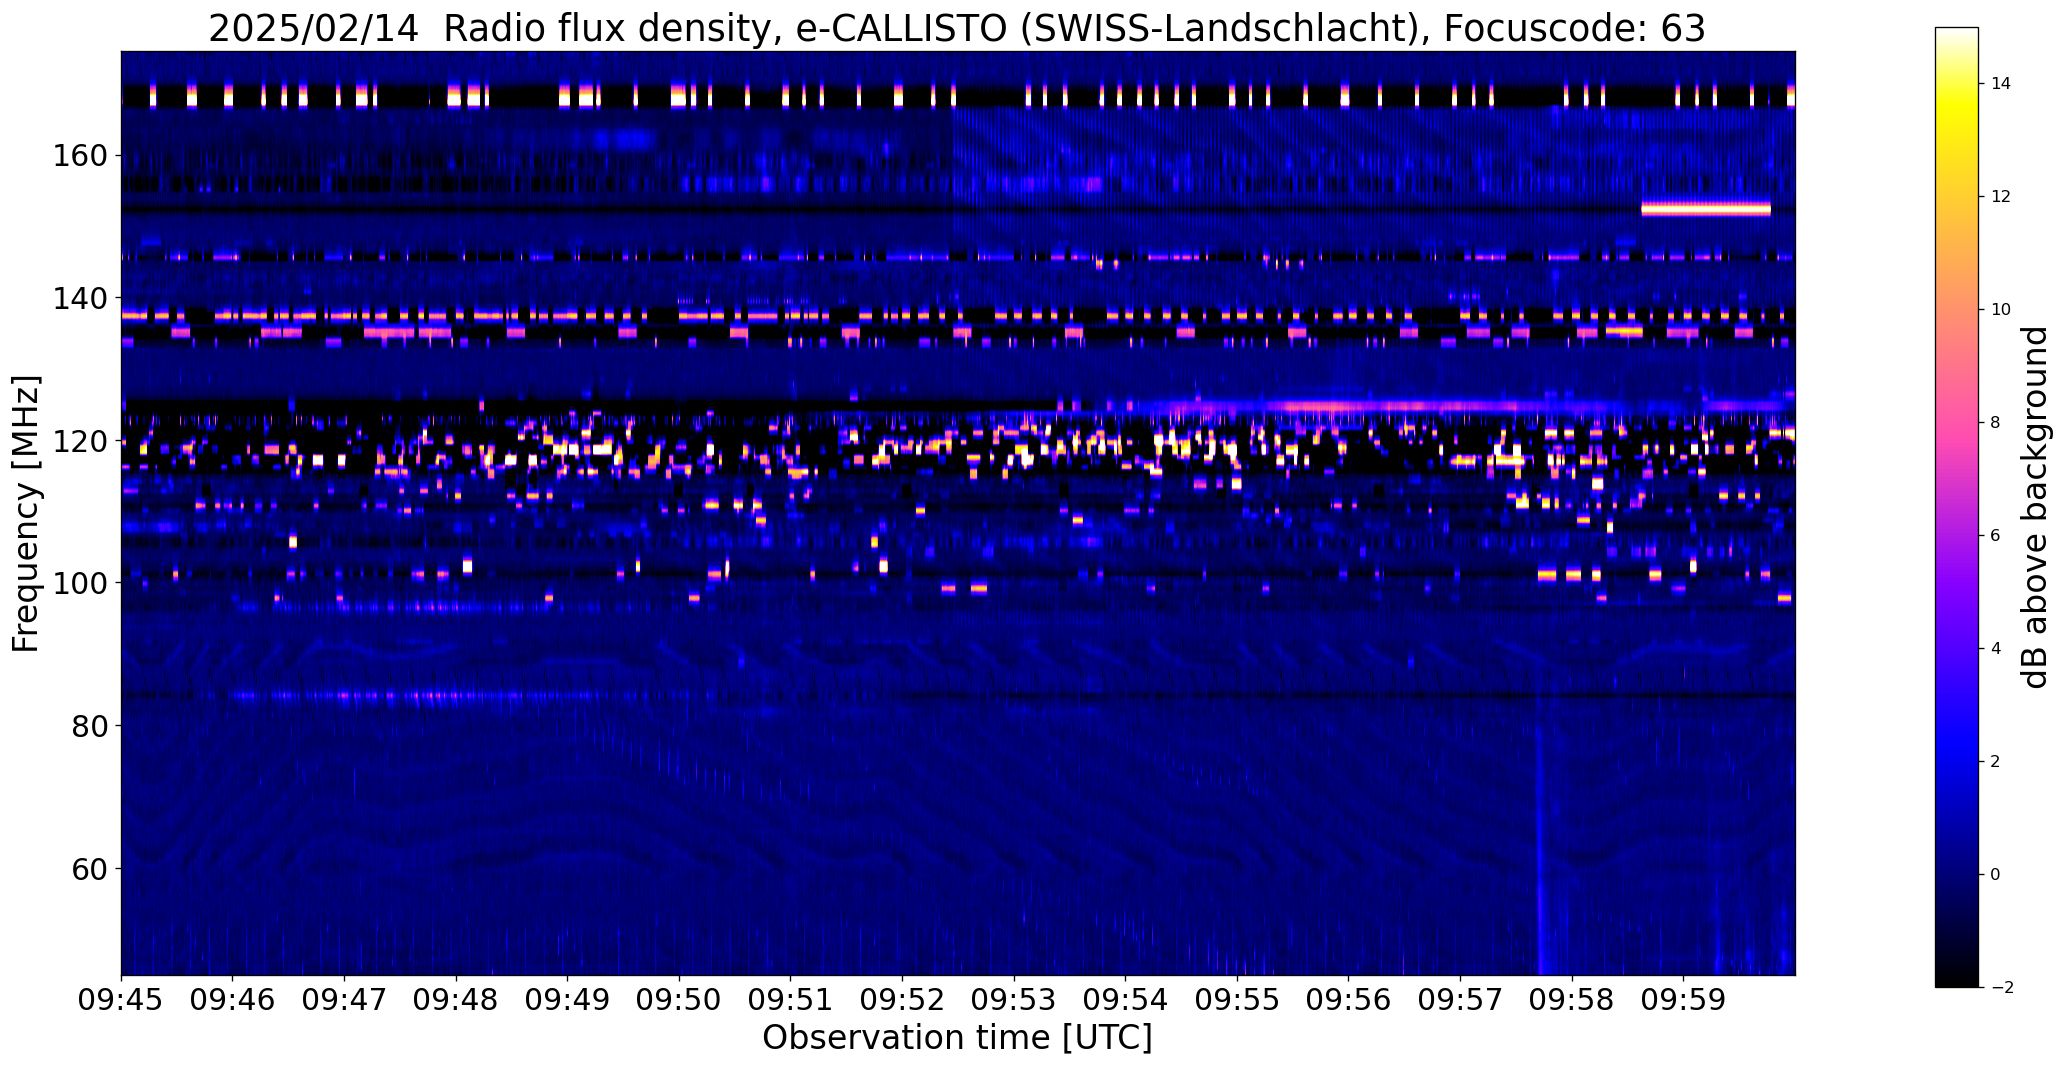
Task: Click the 09:57 time tick label
Action: (1460, 999)
